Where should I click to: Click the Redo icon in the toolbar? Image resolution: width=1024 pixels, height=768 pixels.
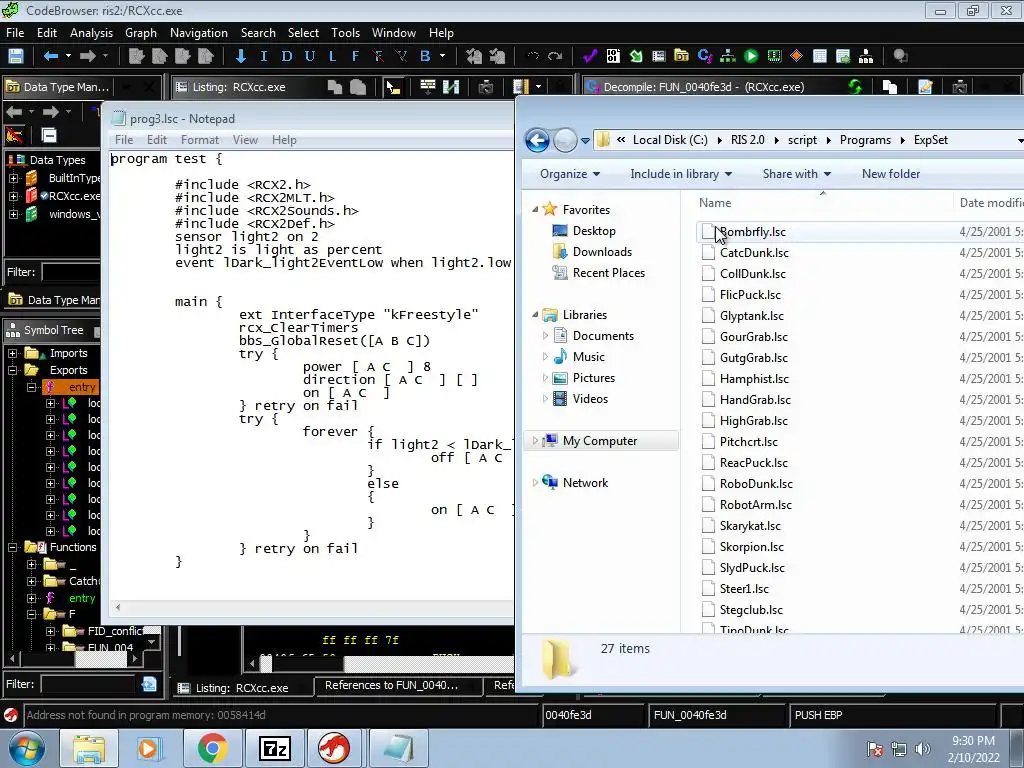point(555,56)
